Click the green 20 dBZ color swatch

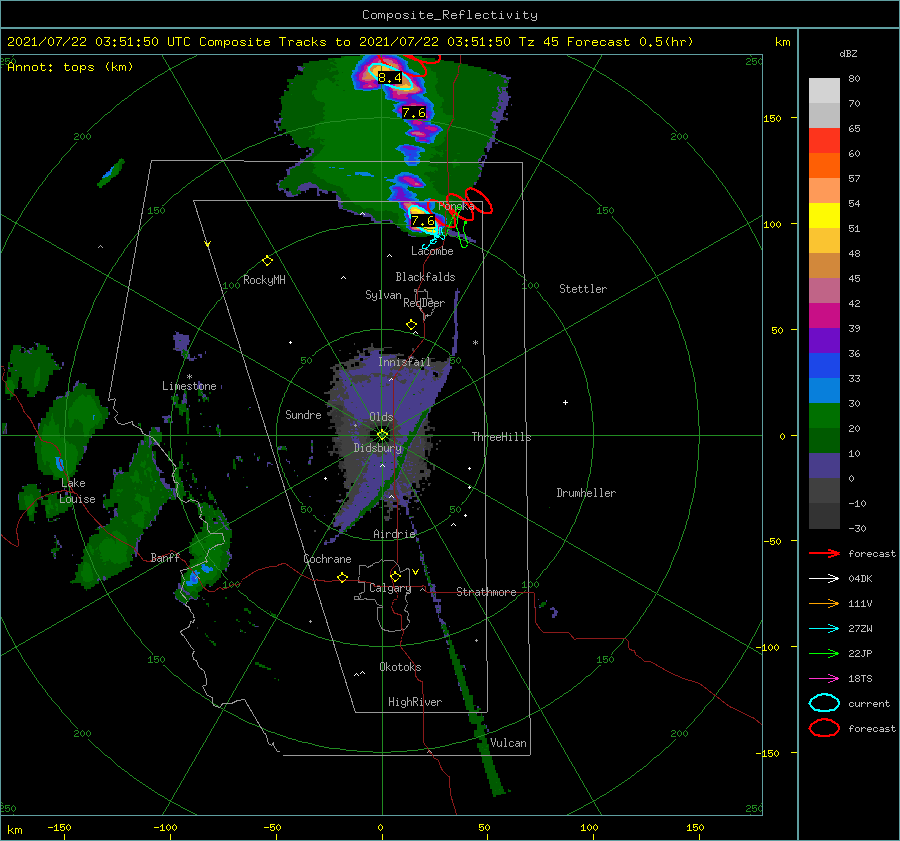[824, 416]
